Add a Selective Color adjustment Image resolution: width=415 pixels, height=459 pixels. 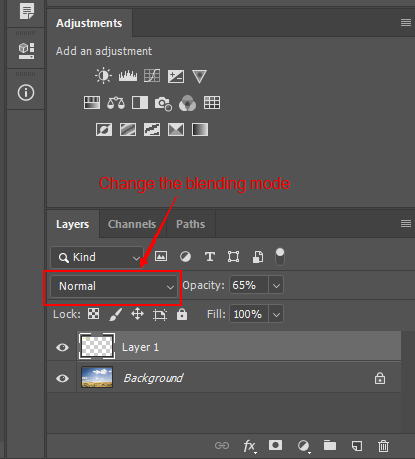176,129
